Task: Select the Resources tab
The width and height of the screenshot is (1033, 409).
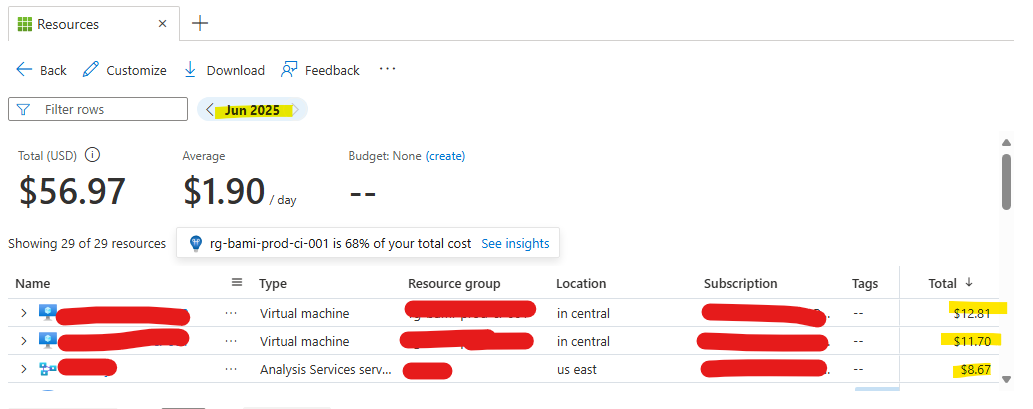Action: (94, 24)
